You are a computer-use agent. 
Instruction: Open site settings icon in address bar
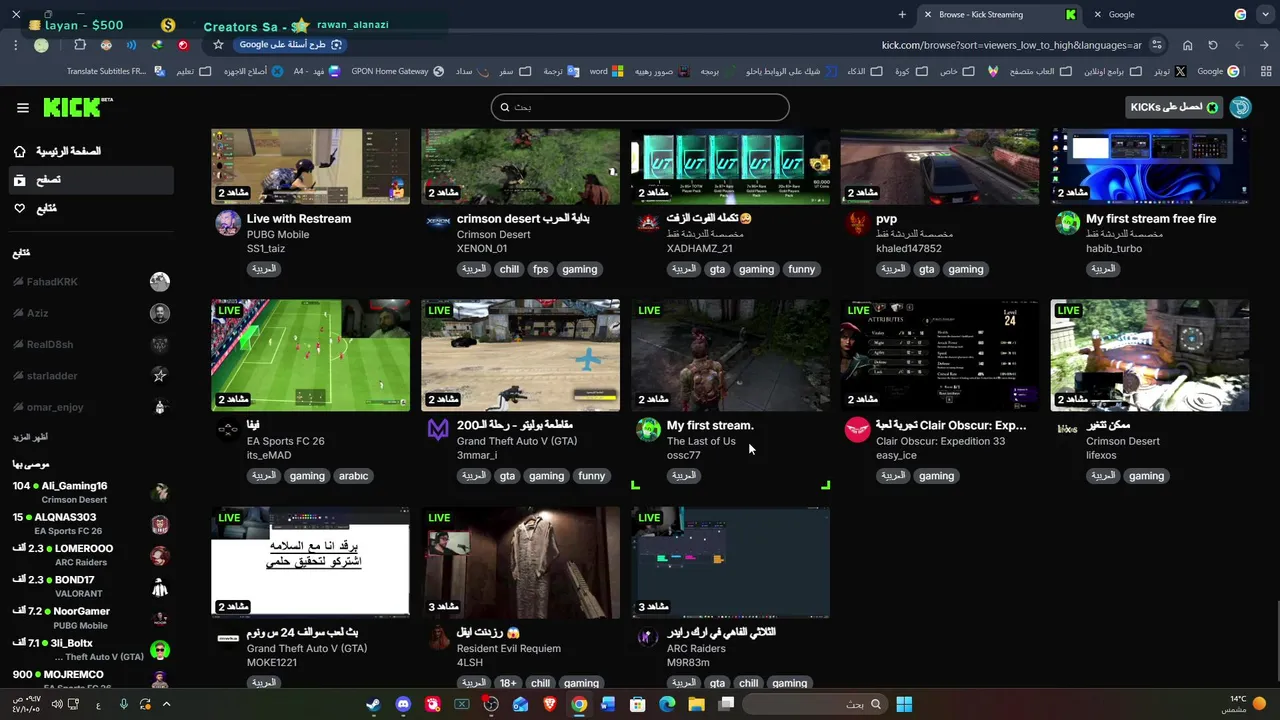[x=1157, y=45]
